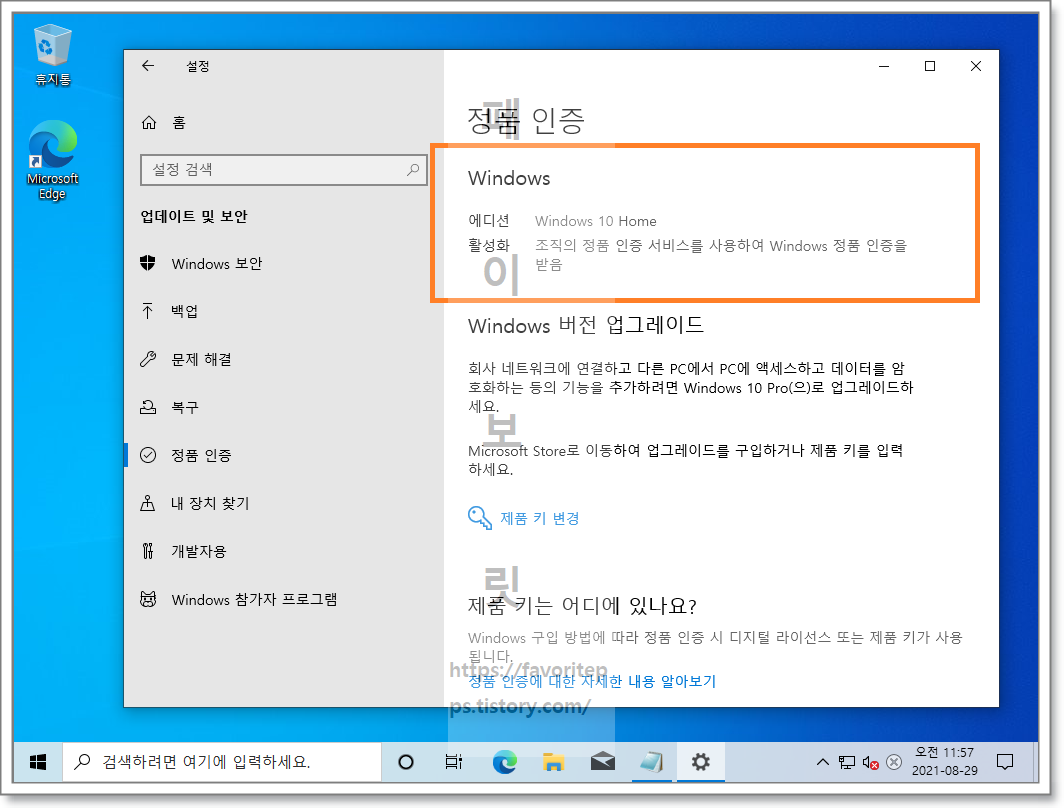Maximize the Settings window

(x=930, y=66)
